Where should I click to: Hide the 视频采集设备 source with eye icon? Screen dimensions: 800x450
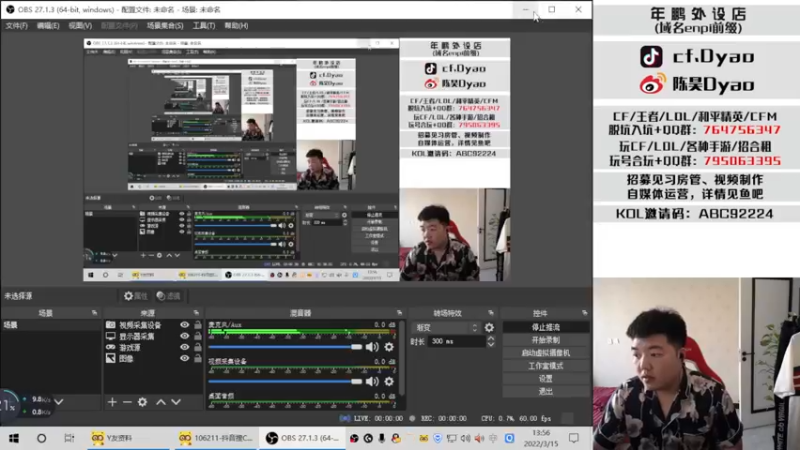[x=185, y=325]
